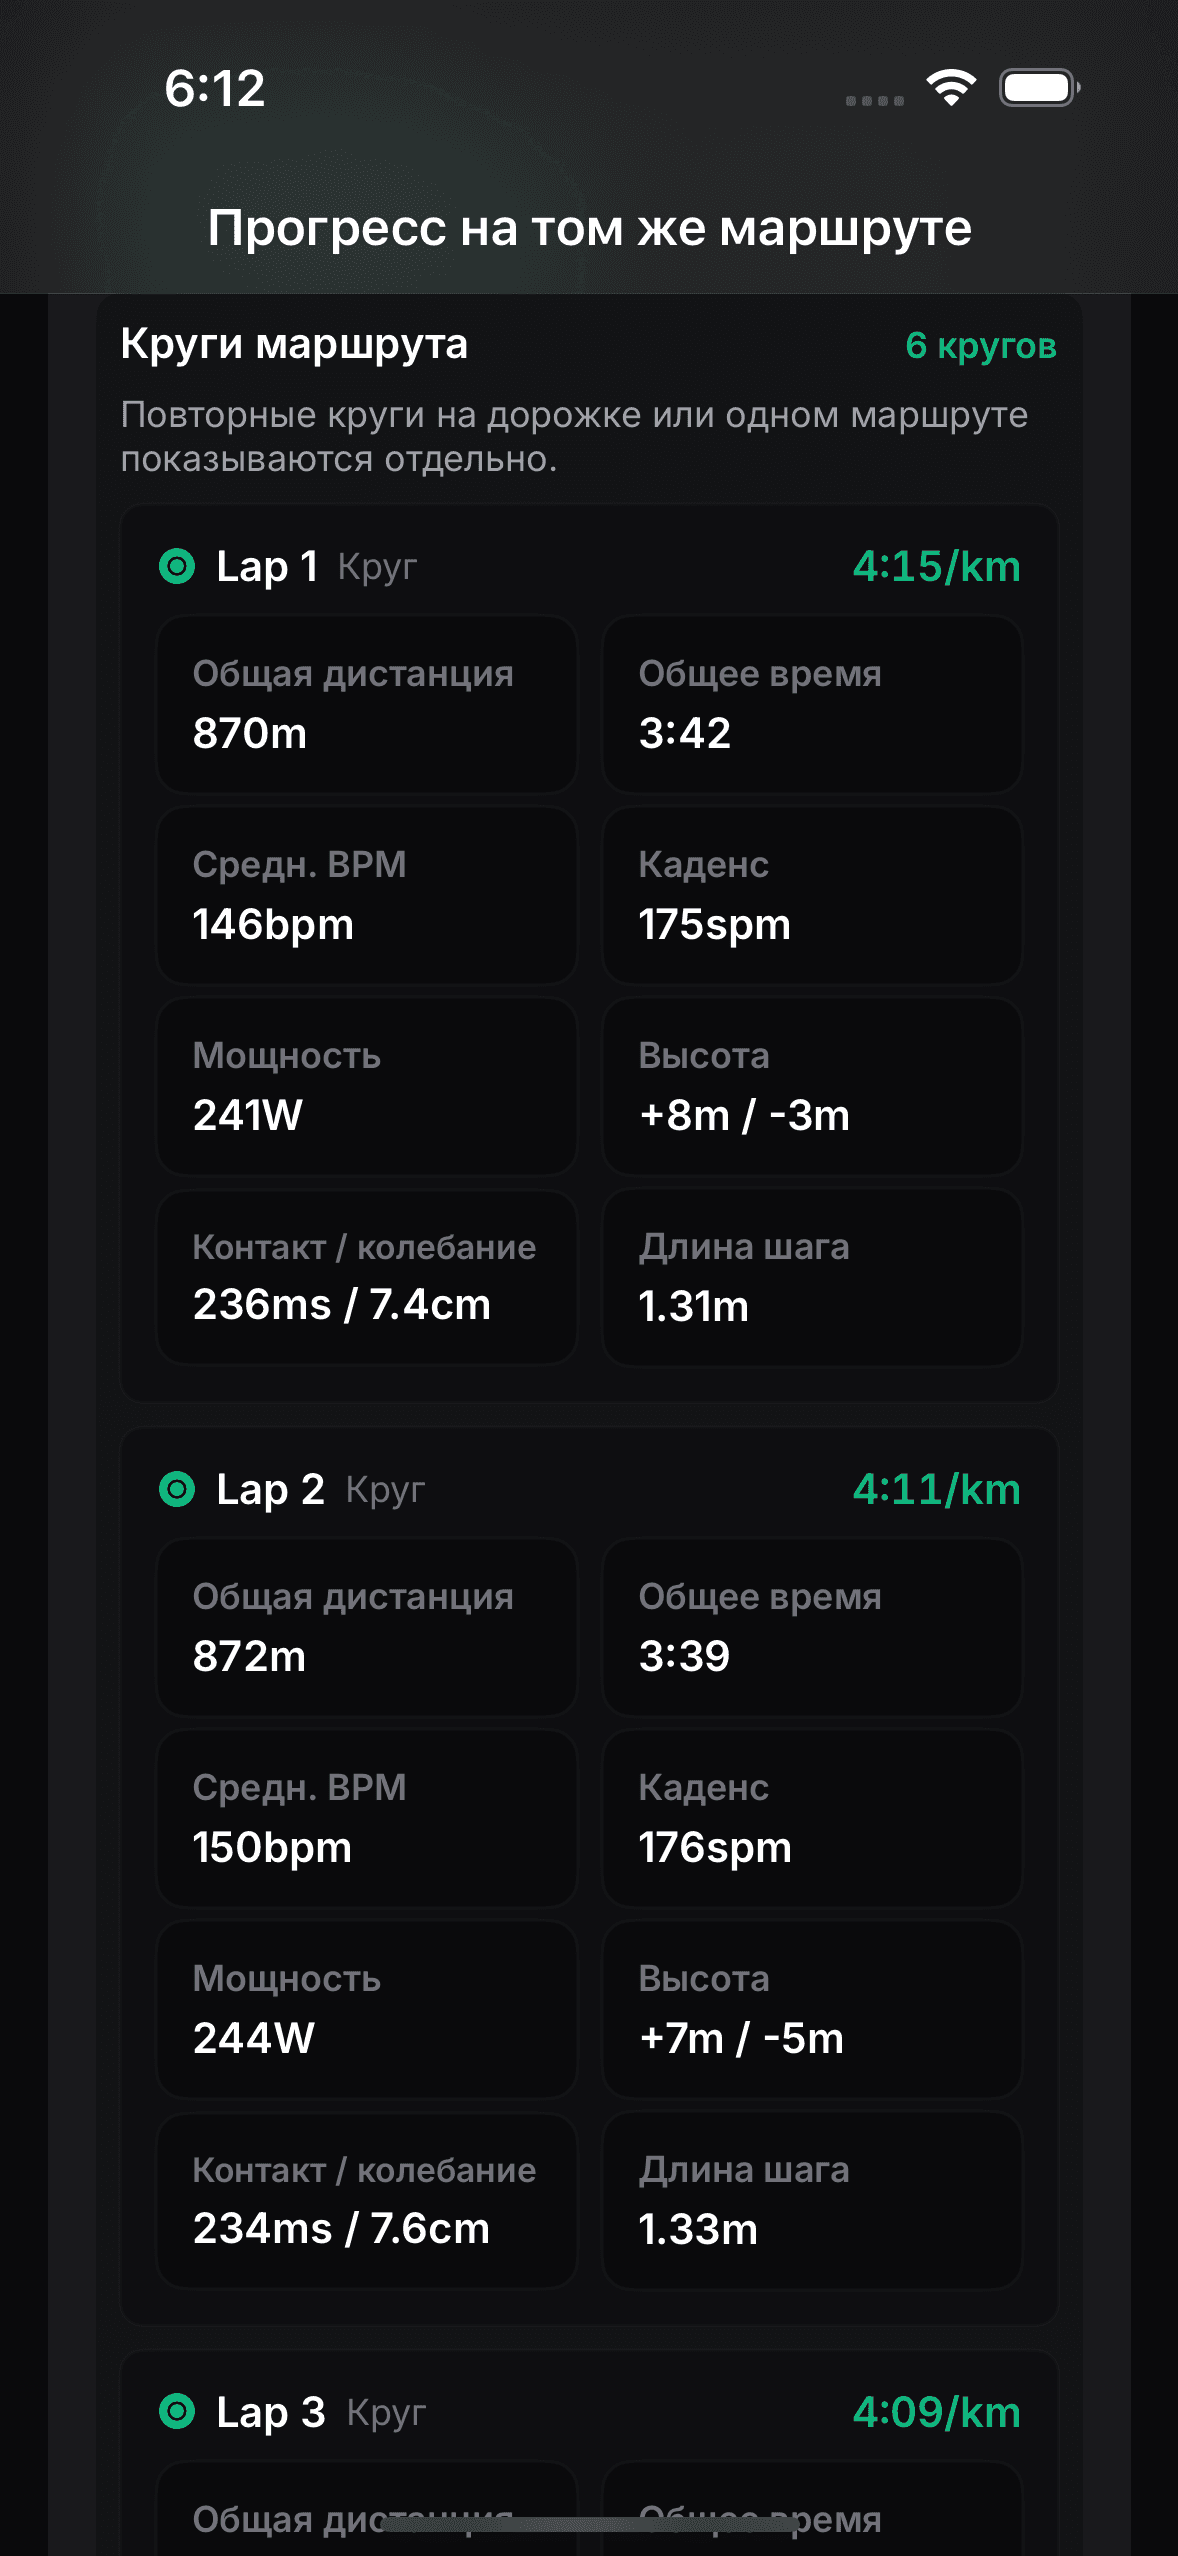This screenshot has width=1178, height=2556.
Task: Select Длина шага 1.33m tile
Action: [x=812, y=2200]
